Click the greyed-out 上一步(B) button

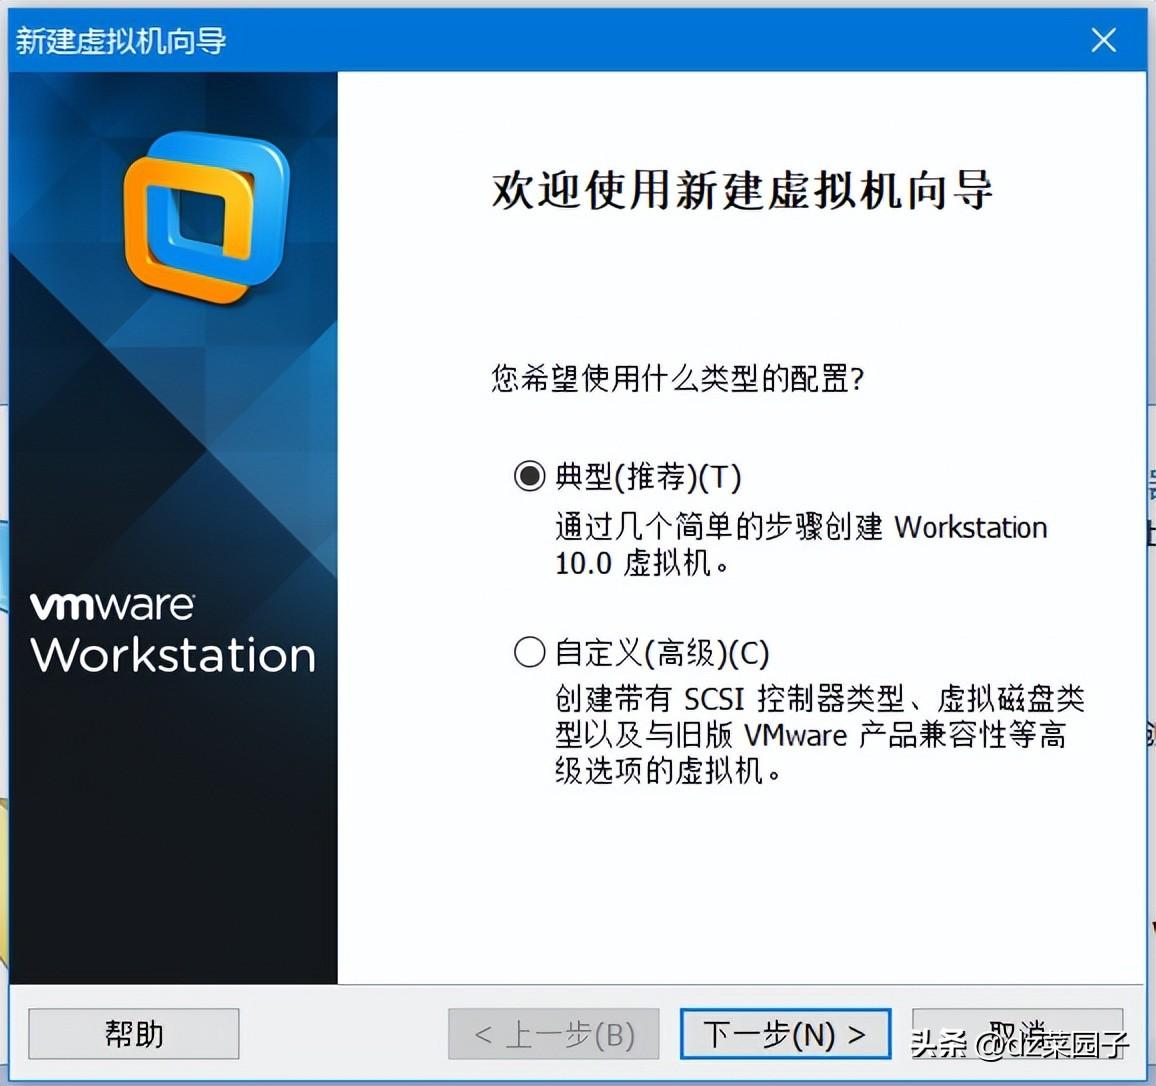tap(554, 1034)
